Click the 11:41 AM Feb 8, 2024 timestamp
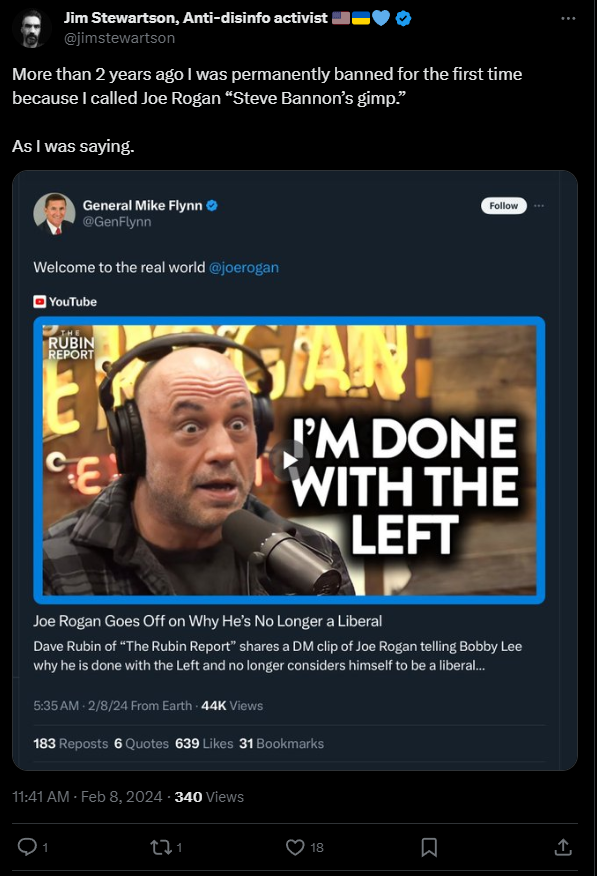Viewport: 597px width, 876px height. point(87,797)
